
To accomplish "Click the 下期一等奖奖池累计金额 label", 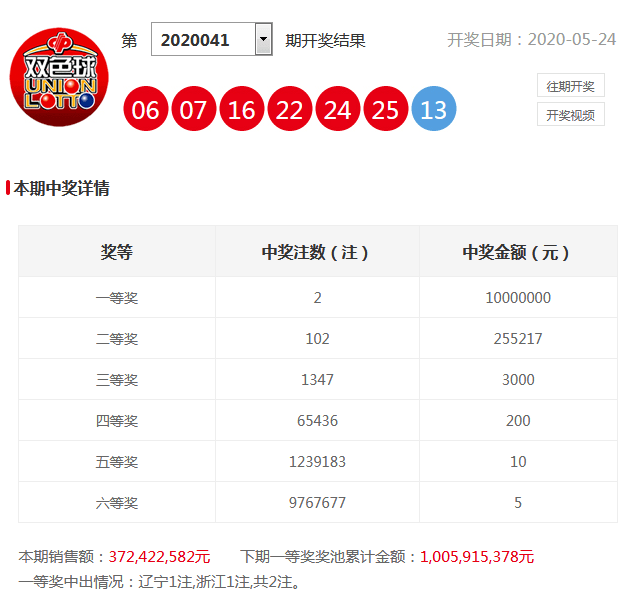I will pos(330,557).
